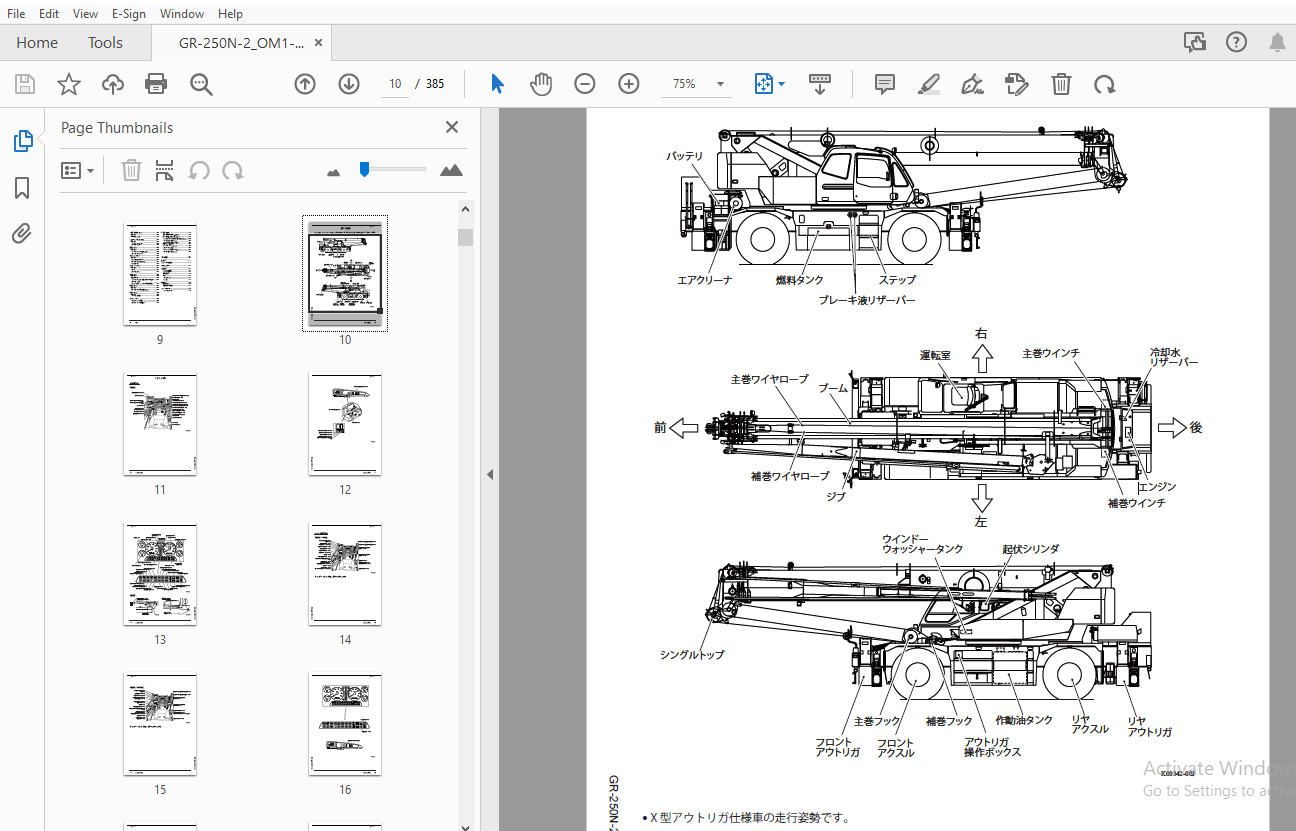
Task: Switch to the Tools tab
Action: coord(105,42)
